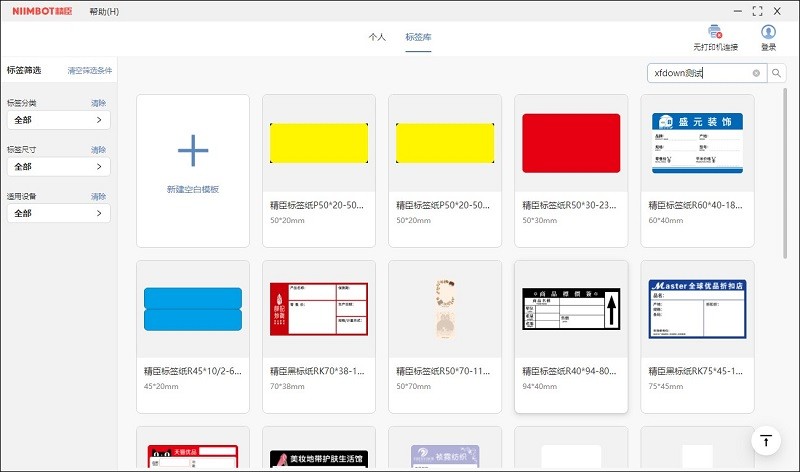Viewport: 800px width, 472px height.
Task: Open the R50*70 decorative label template
Action: click(445, 337)
